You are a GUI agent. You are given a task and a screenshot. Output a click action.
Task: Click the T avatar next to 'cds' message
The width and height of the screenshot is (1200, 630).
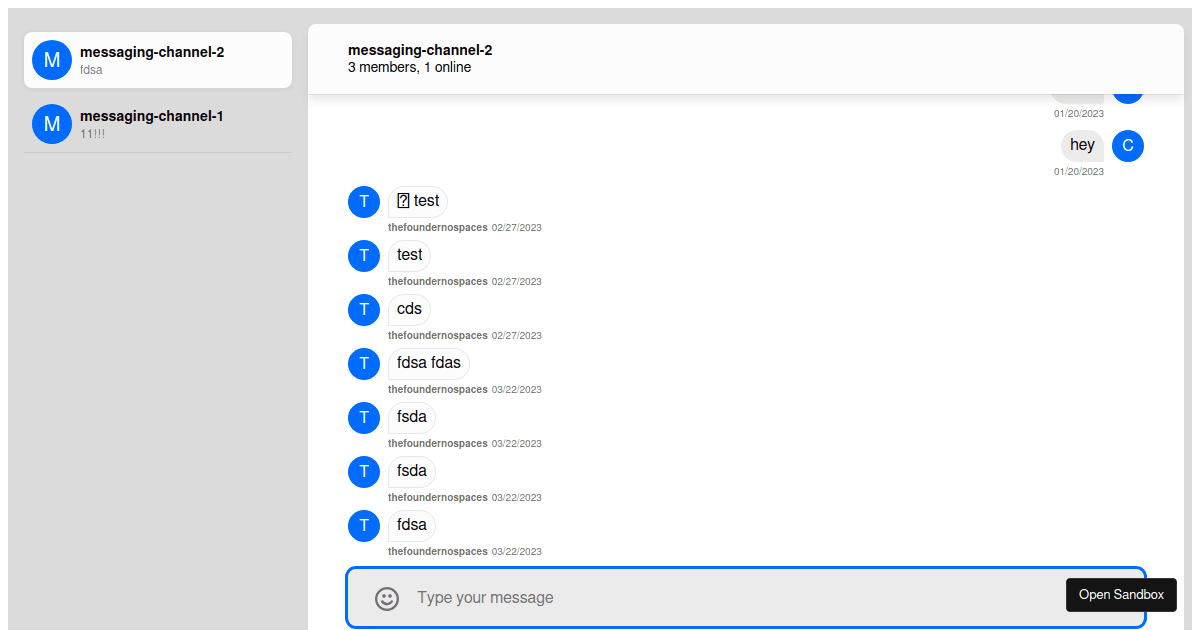tap(364, 310)
